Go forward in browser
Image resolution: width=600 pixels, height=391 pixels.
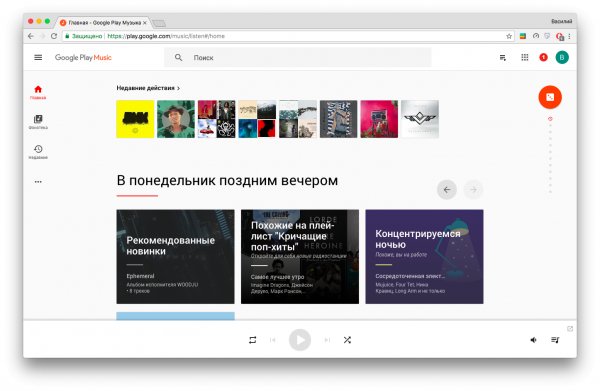[42, 36]
